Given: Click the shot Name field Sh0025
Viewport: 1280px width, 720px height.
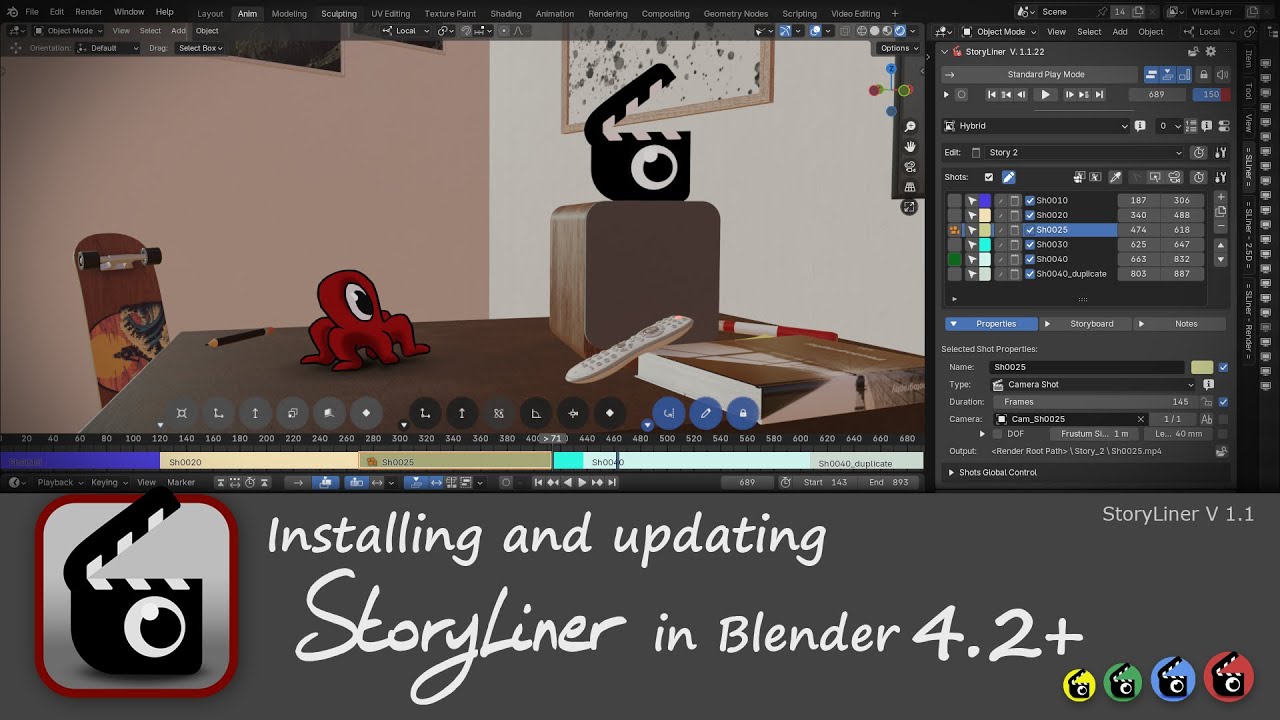Looking at the screenshot, I should pyautogui.click(x=1087, y=367).
